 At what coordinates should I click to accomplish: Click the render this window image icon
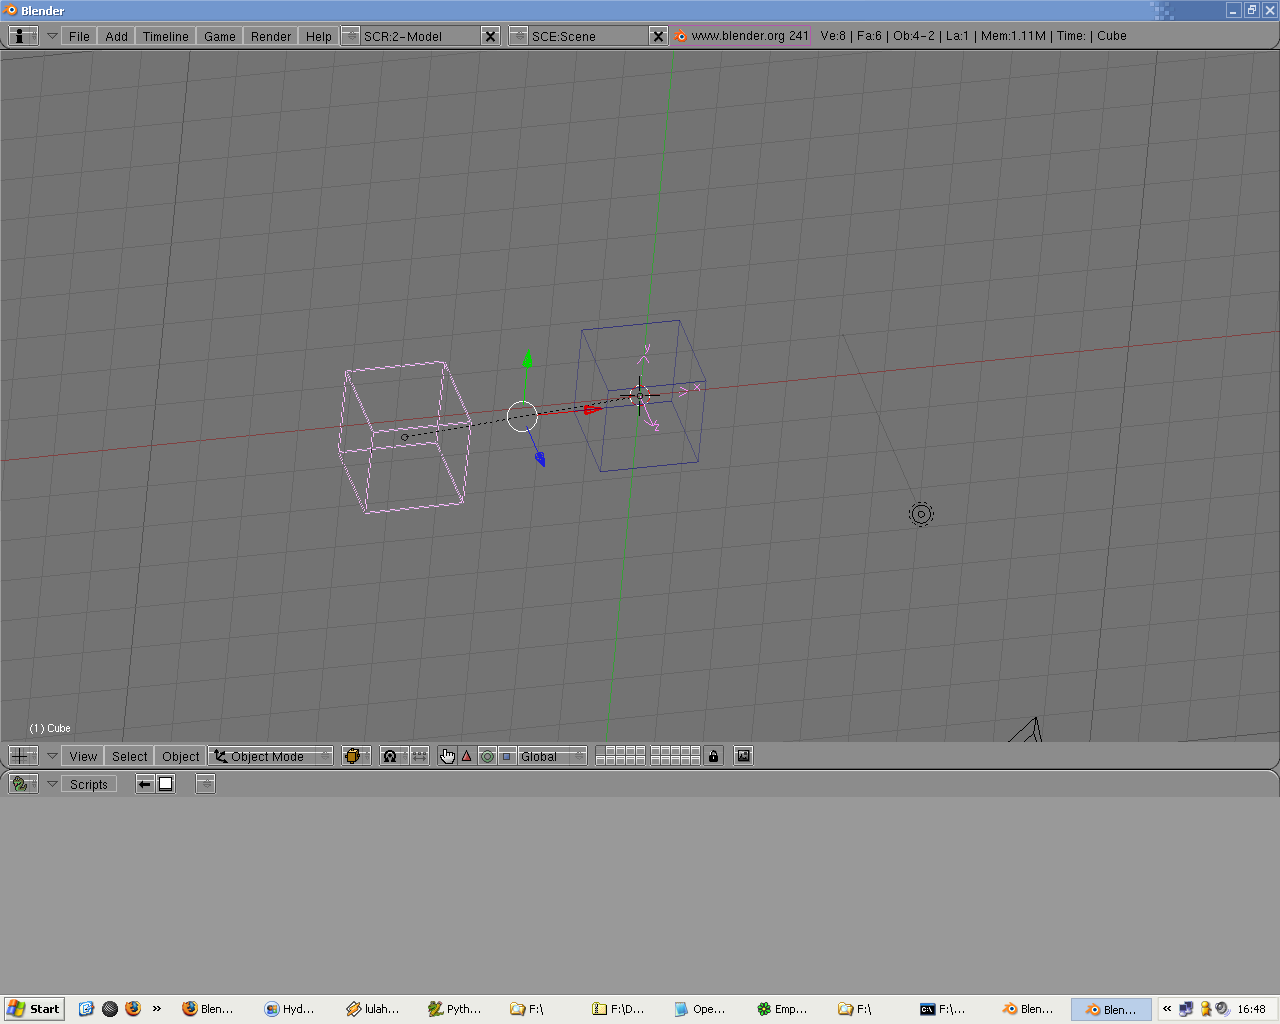click(743, 756)
